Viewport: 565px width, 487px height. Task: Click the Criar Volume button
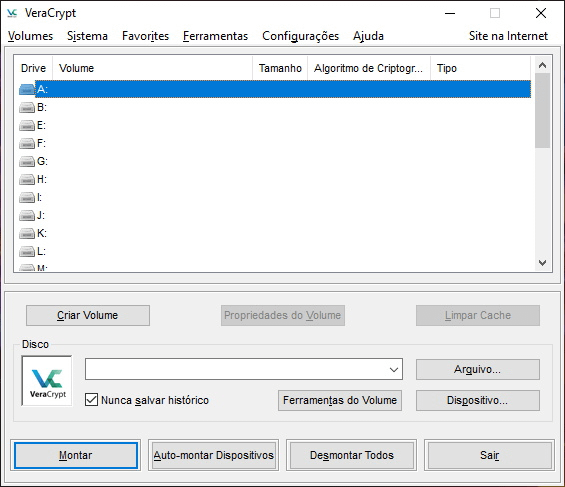point(88,315)
